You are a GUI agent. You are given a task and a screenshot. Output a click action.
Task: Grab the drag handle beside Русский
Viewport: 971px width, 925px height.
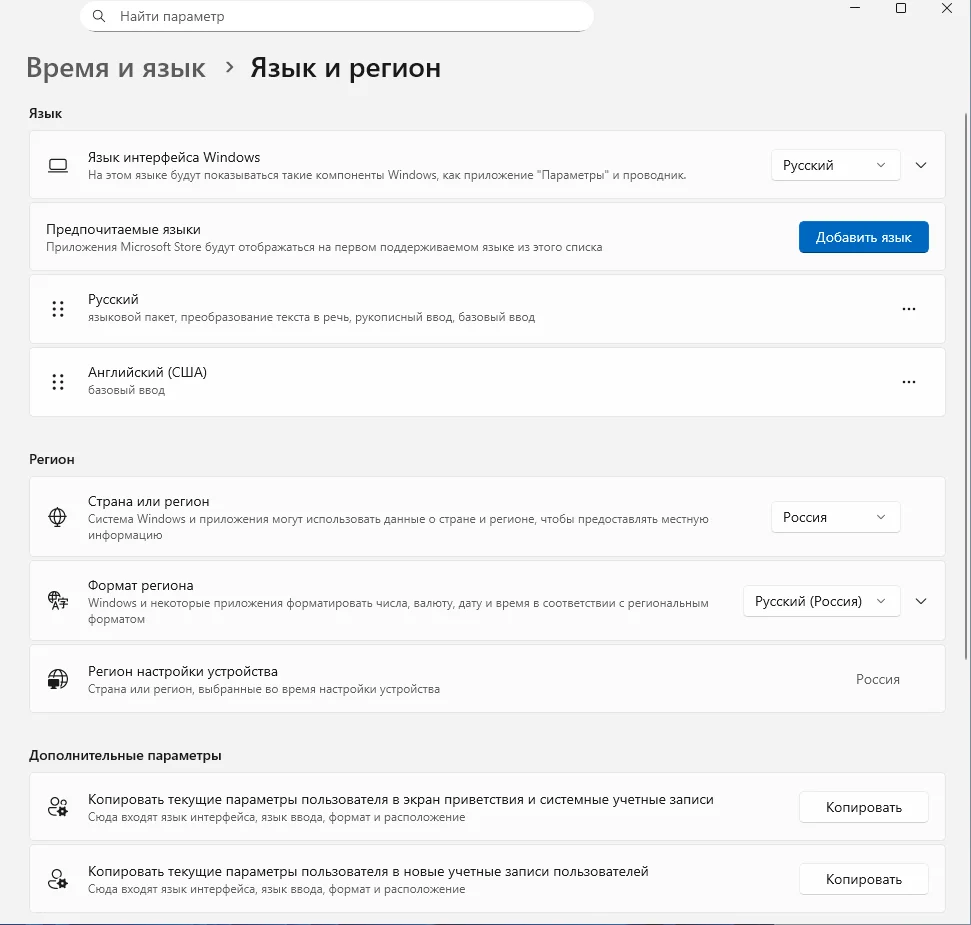coord(58,309)
